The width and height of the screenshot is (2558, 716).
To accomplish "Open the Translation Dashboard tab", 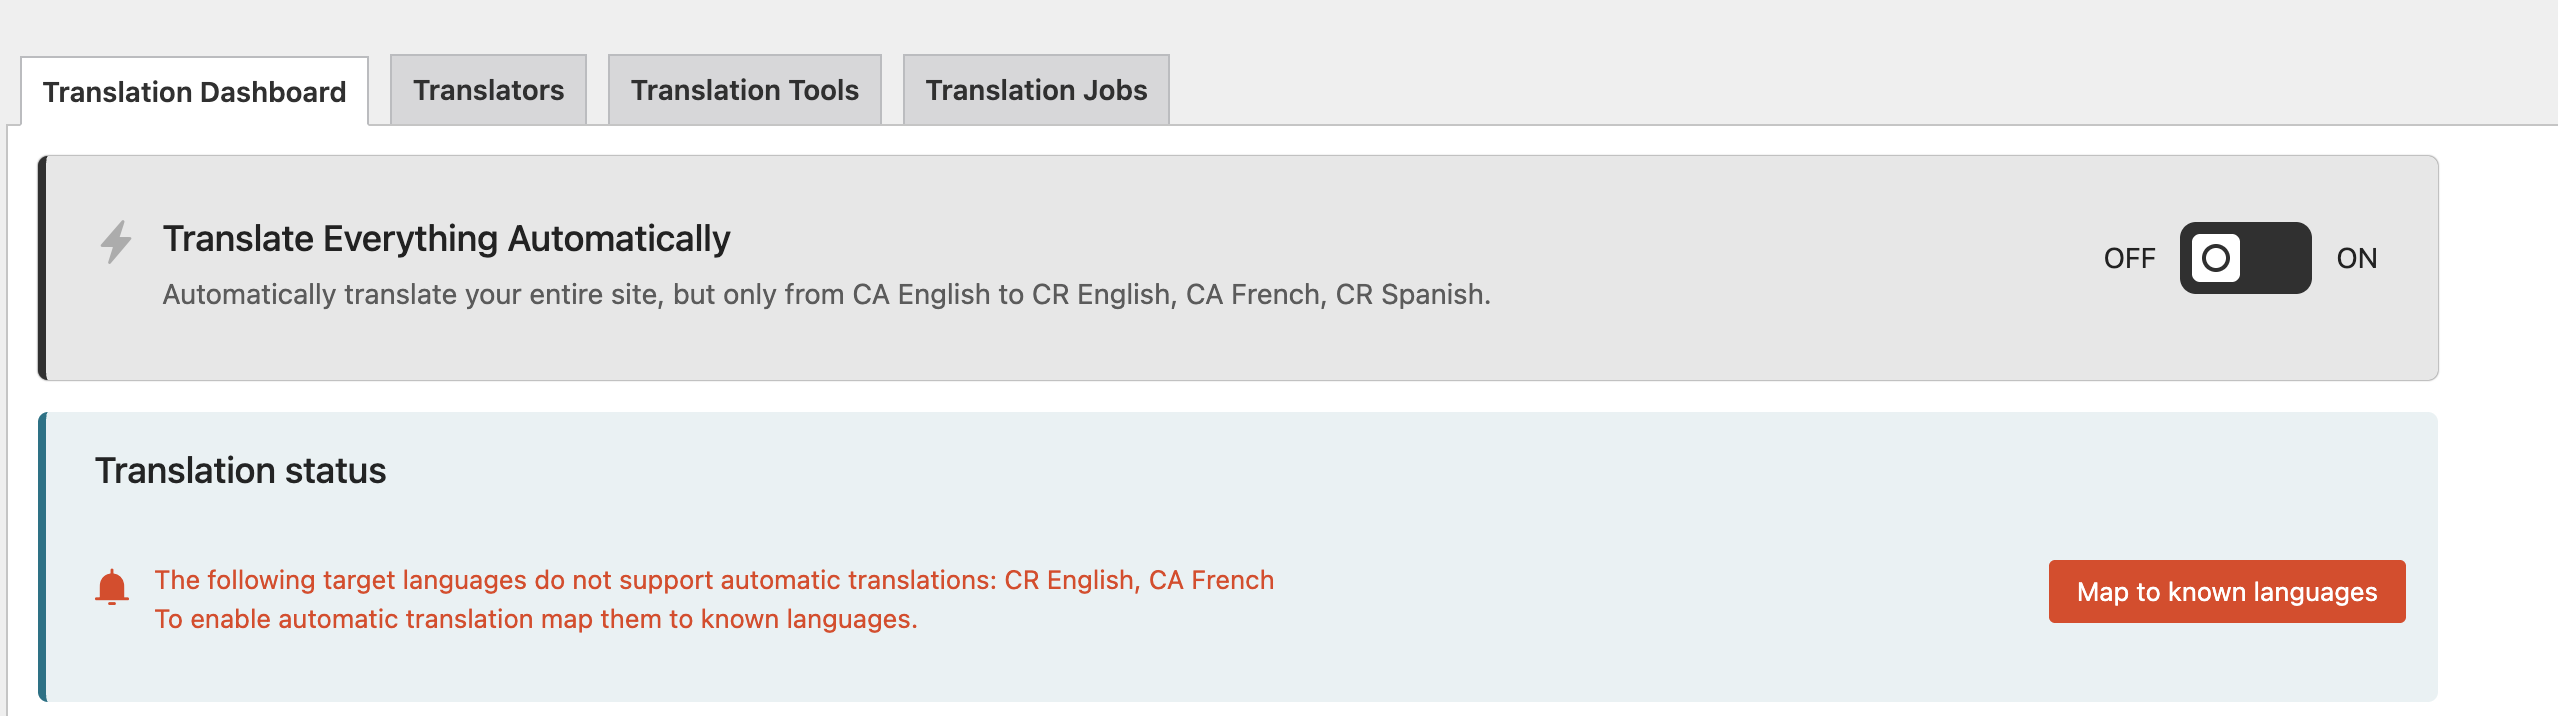I will (x=194, y=92).
